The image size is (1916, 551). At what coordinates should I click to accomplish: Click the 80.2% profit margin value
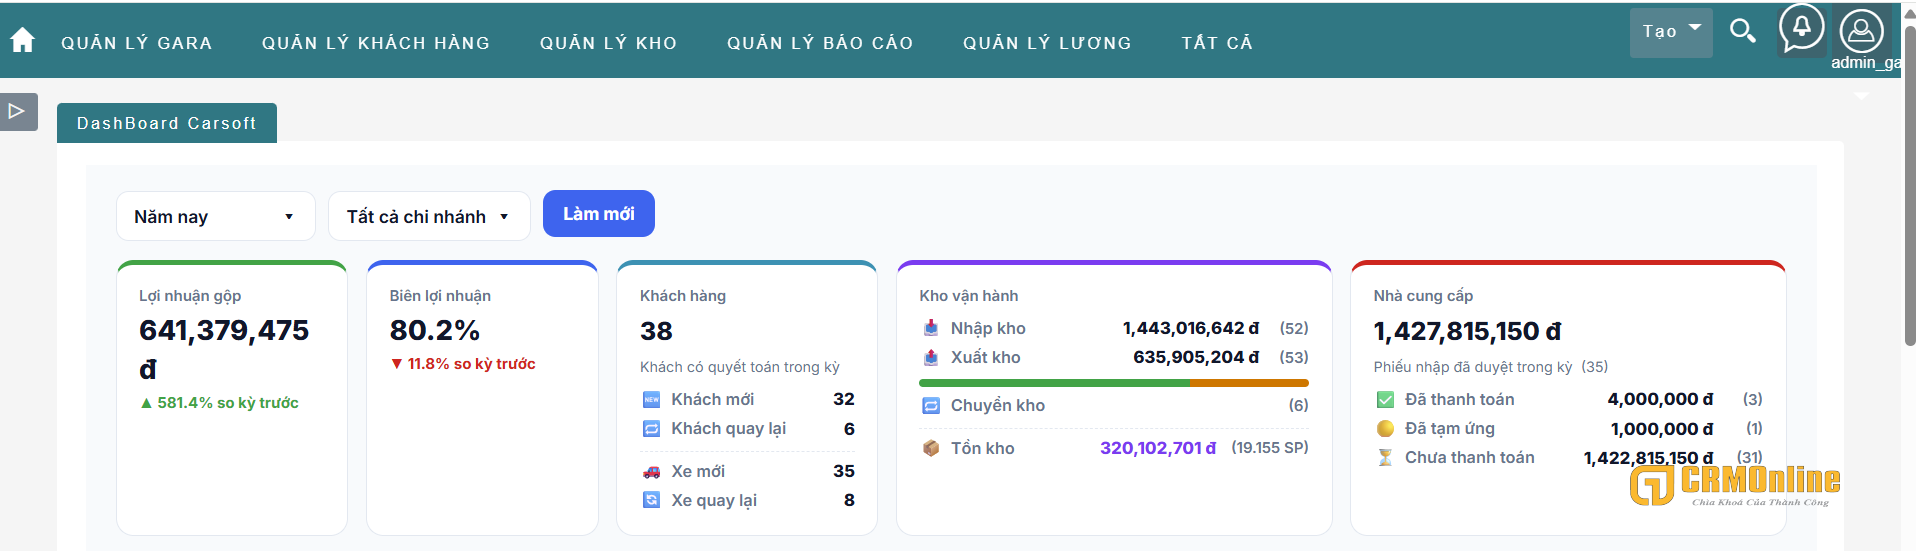tap(435, 330)
